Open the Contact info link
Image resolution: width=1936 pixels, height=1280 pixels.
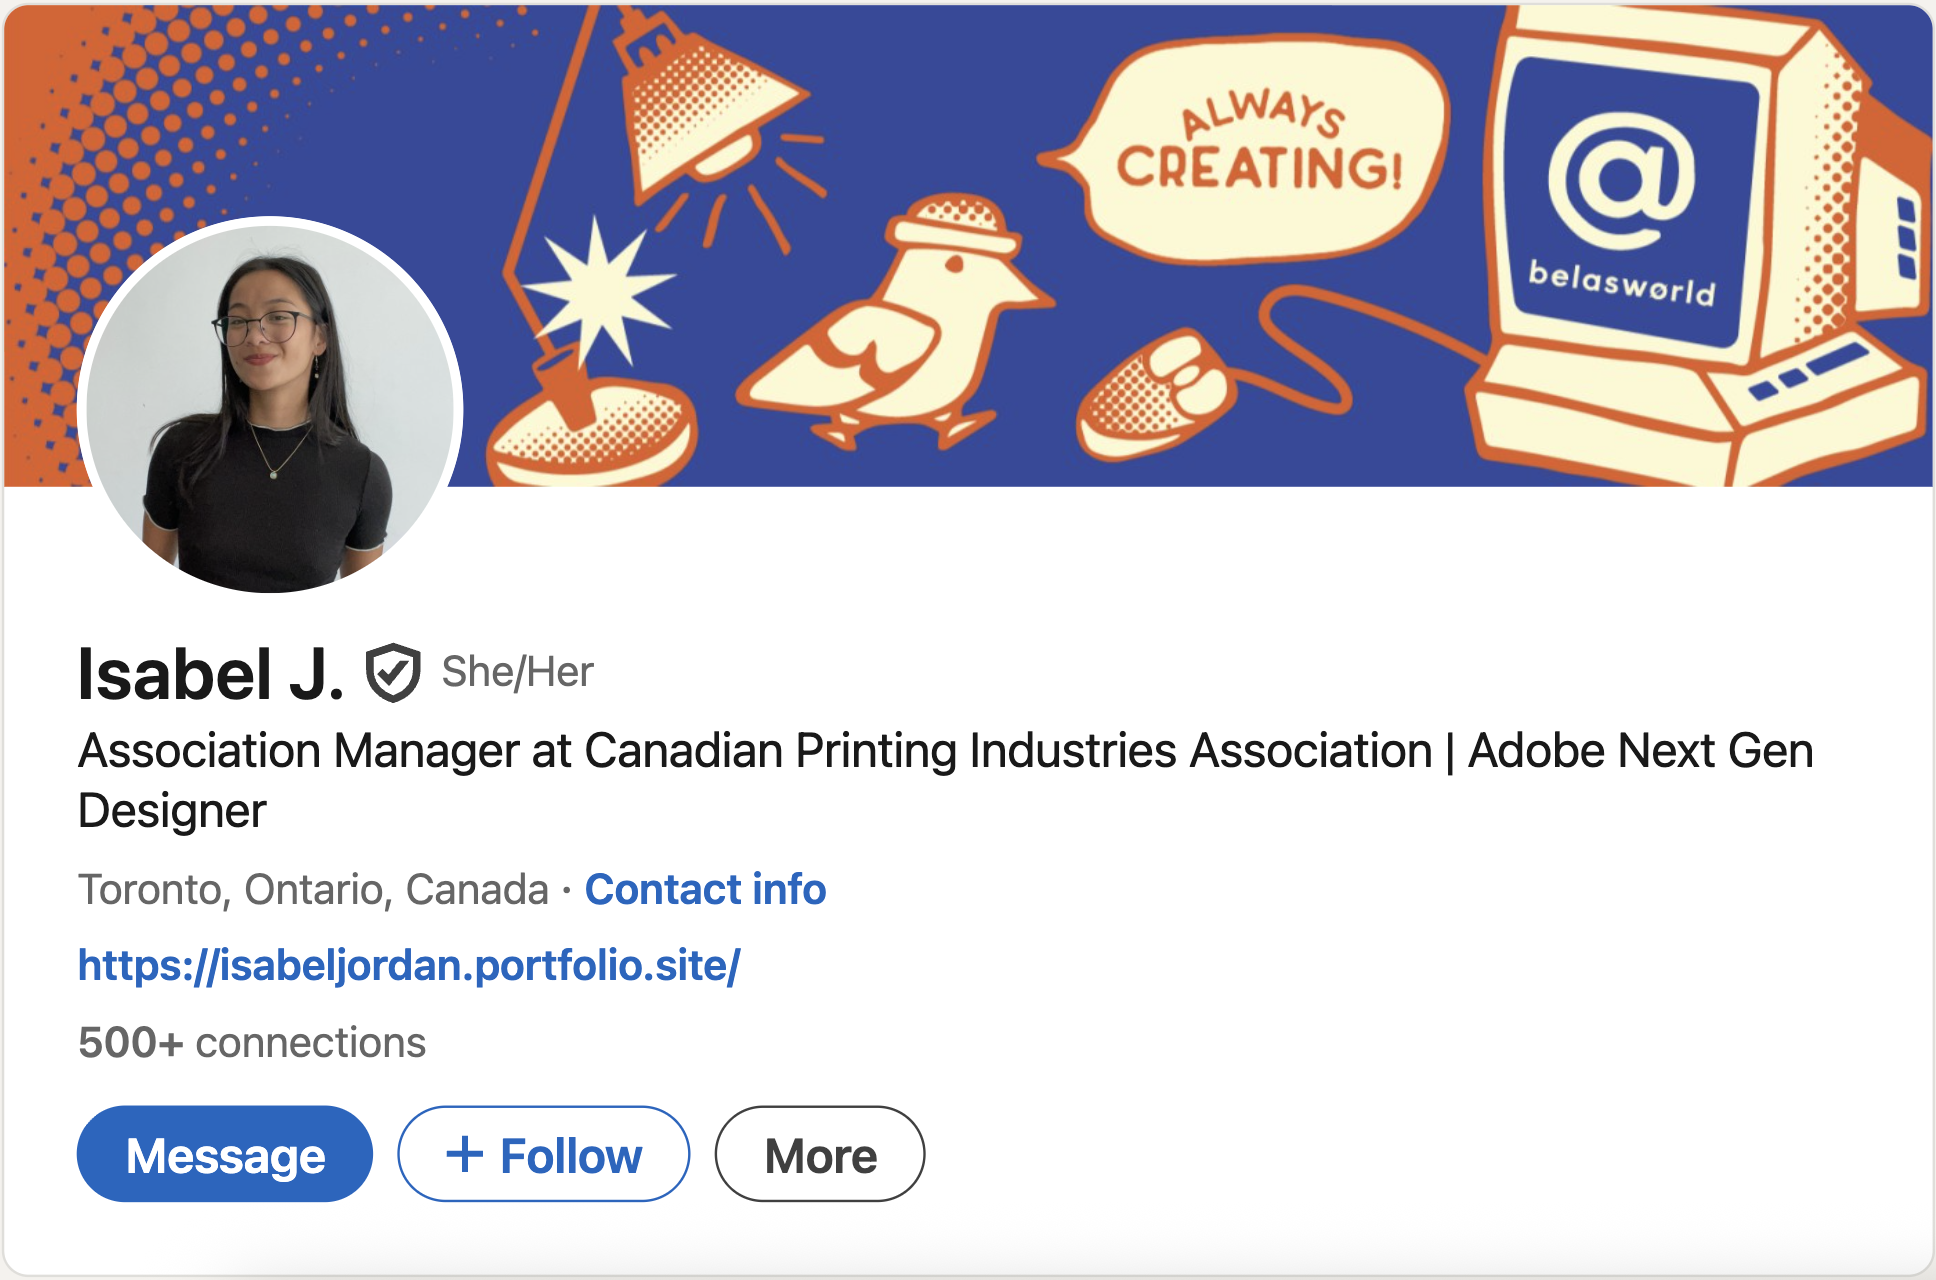(x=705, y=889)
